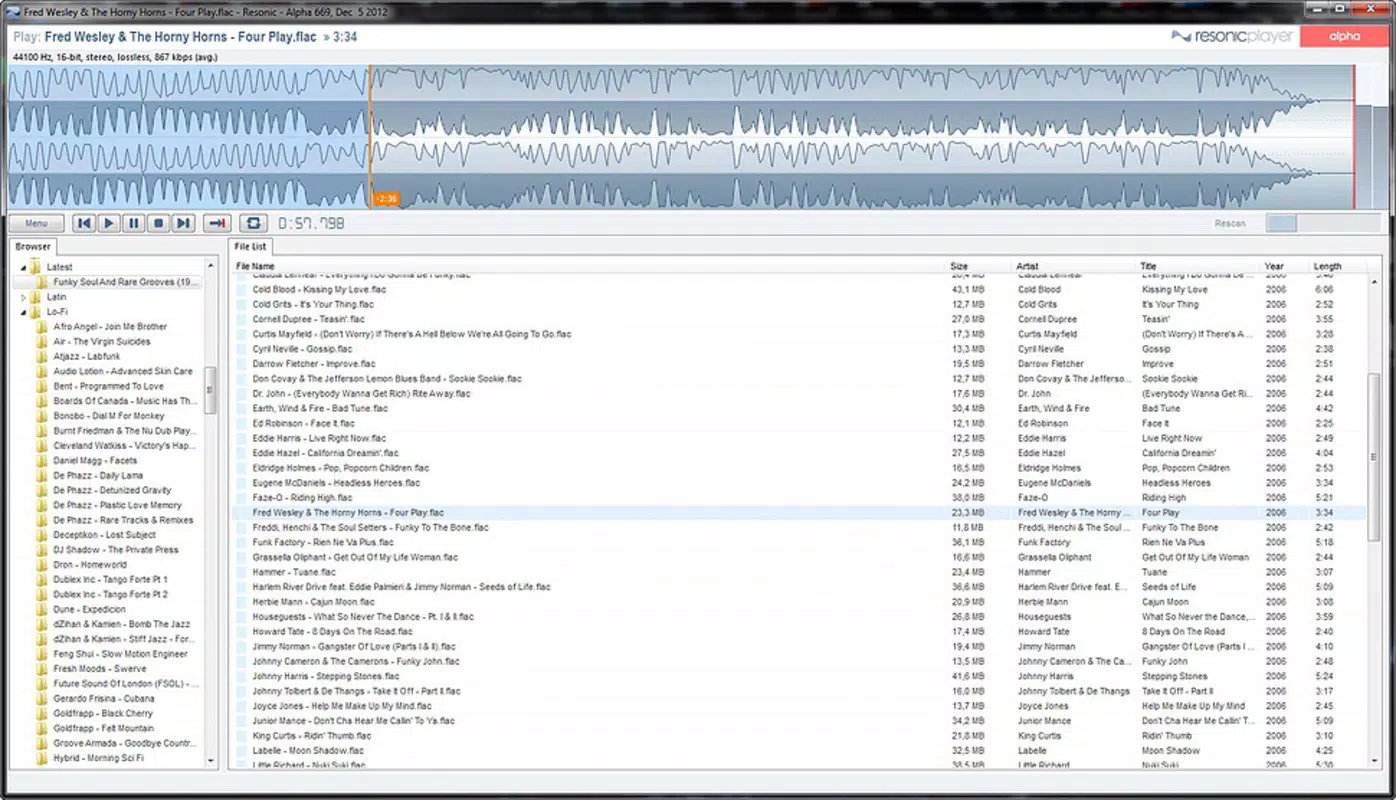The height and width of the screenshot is (800, 1396).
Task: Switch to the Browser tab
Action: (x=33, y=246)
